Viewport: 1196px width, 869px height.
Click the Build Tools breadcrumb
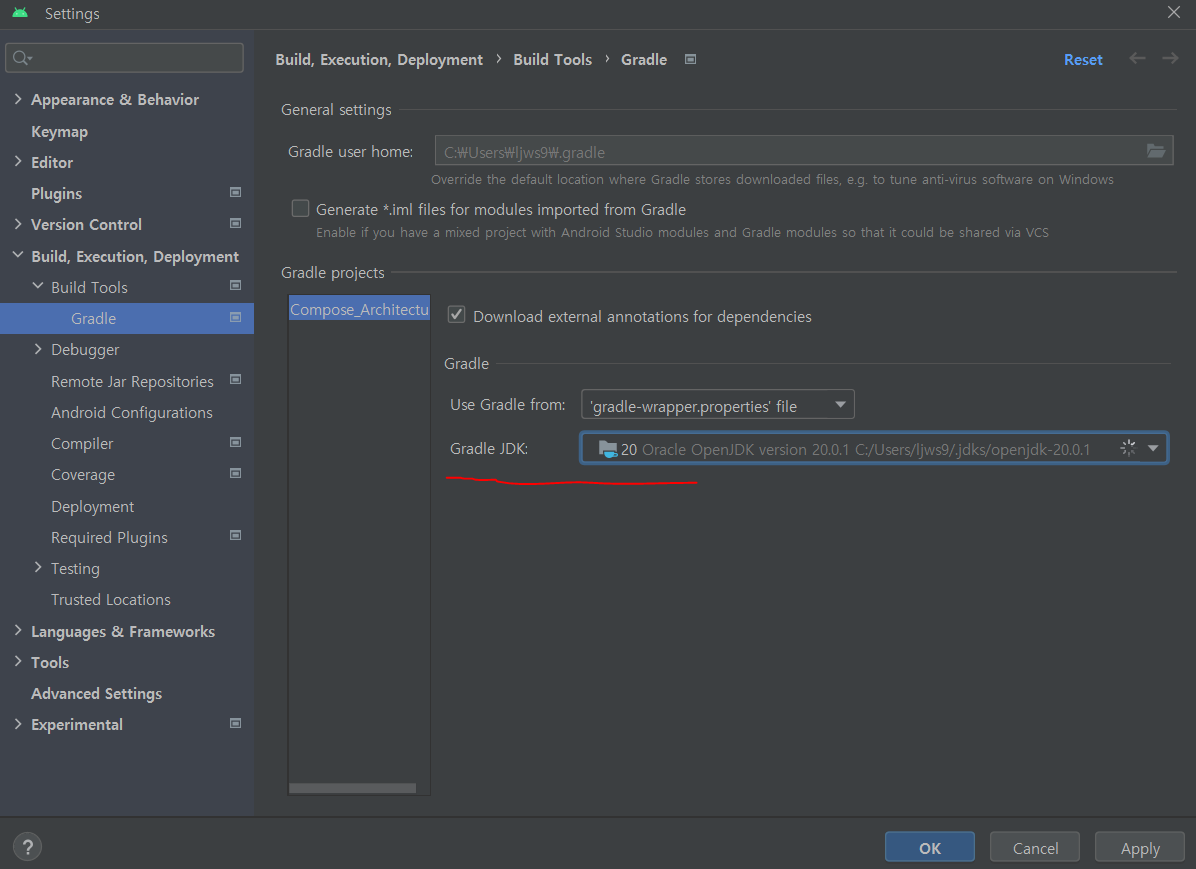point(552,60)
